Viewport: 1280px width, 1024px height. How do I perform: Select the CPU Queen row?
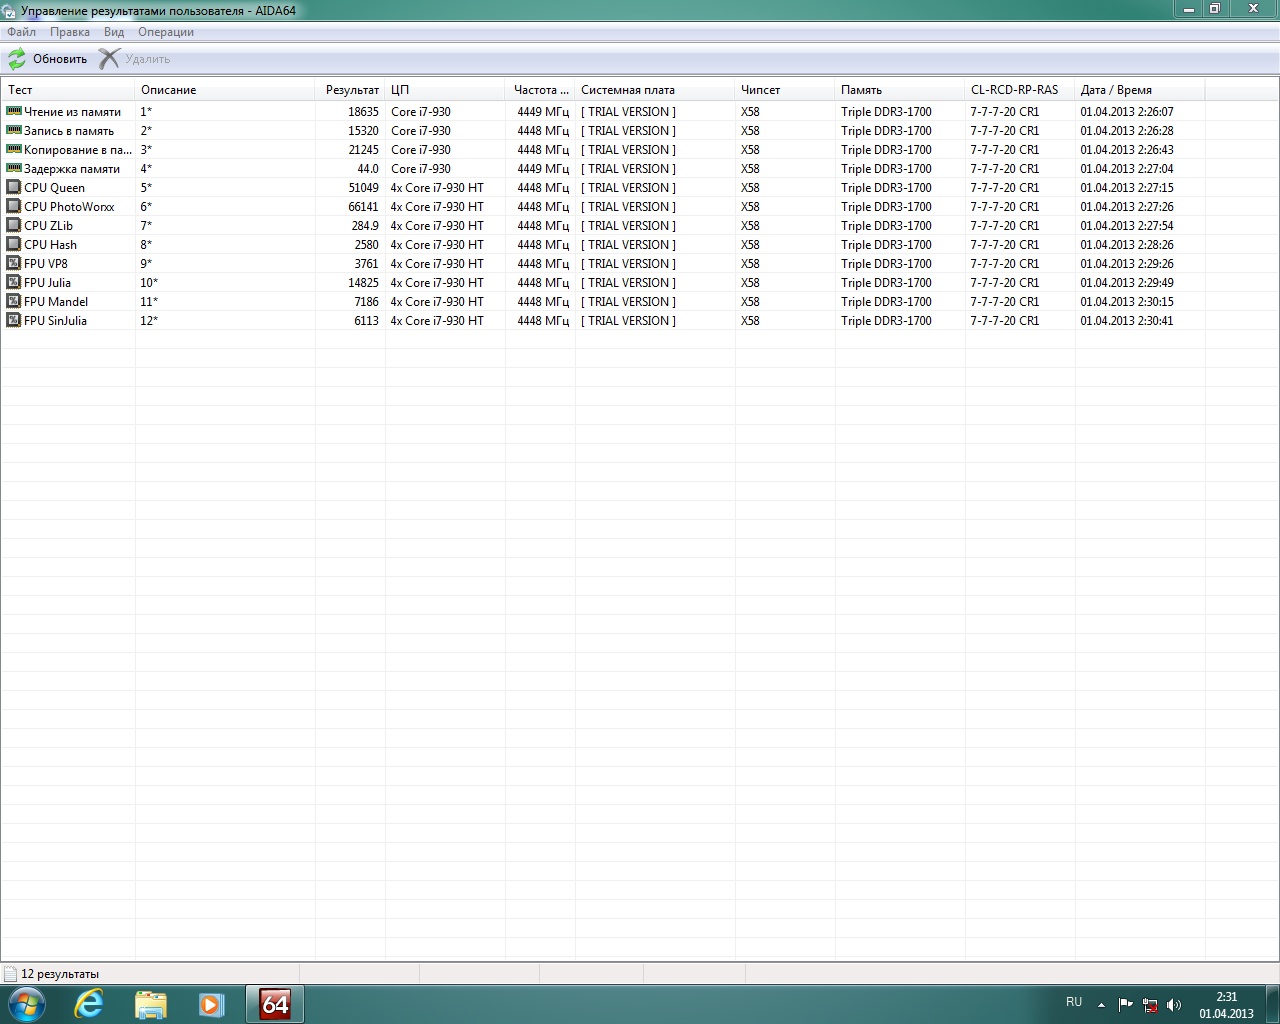604,188
